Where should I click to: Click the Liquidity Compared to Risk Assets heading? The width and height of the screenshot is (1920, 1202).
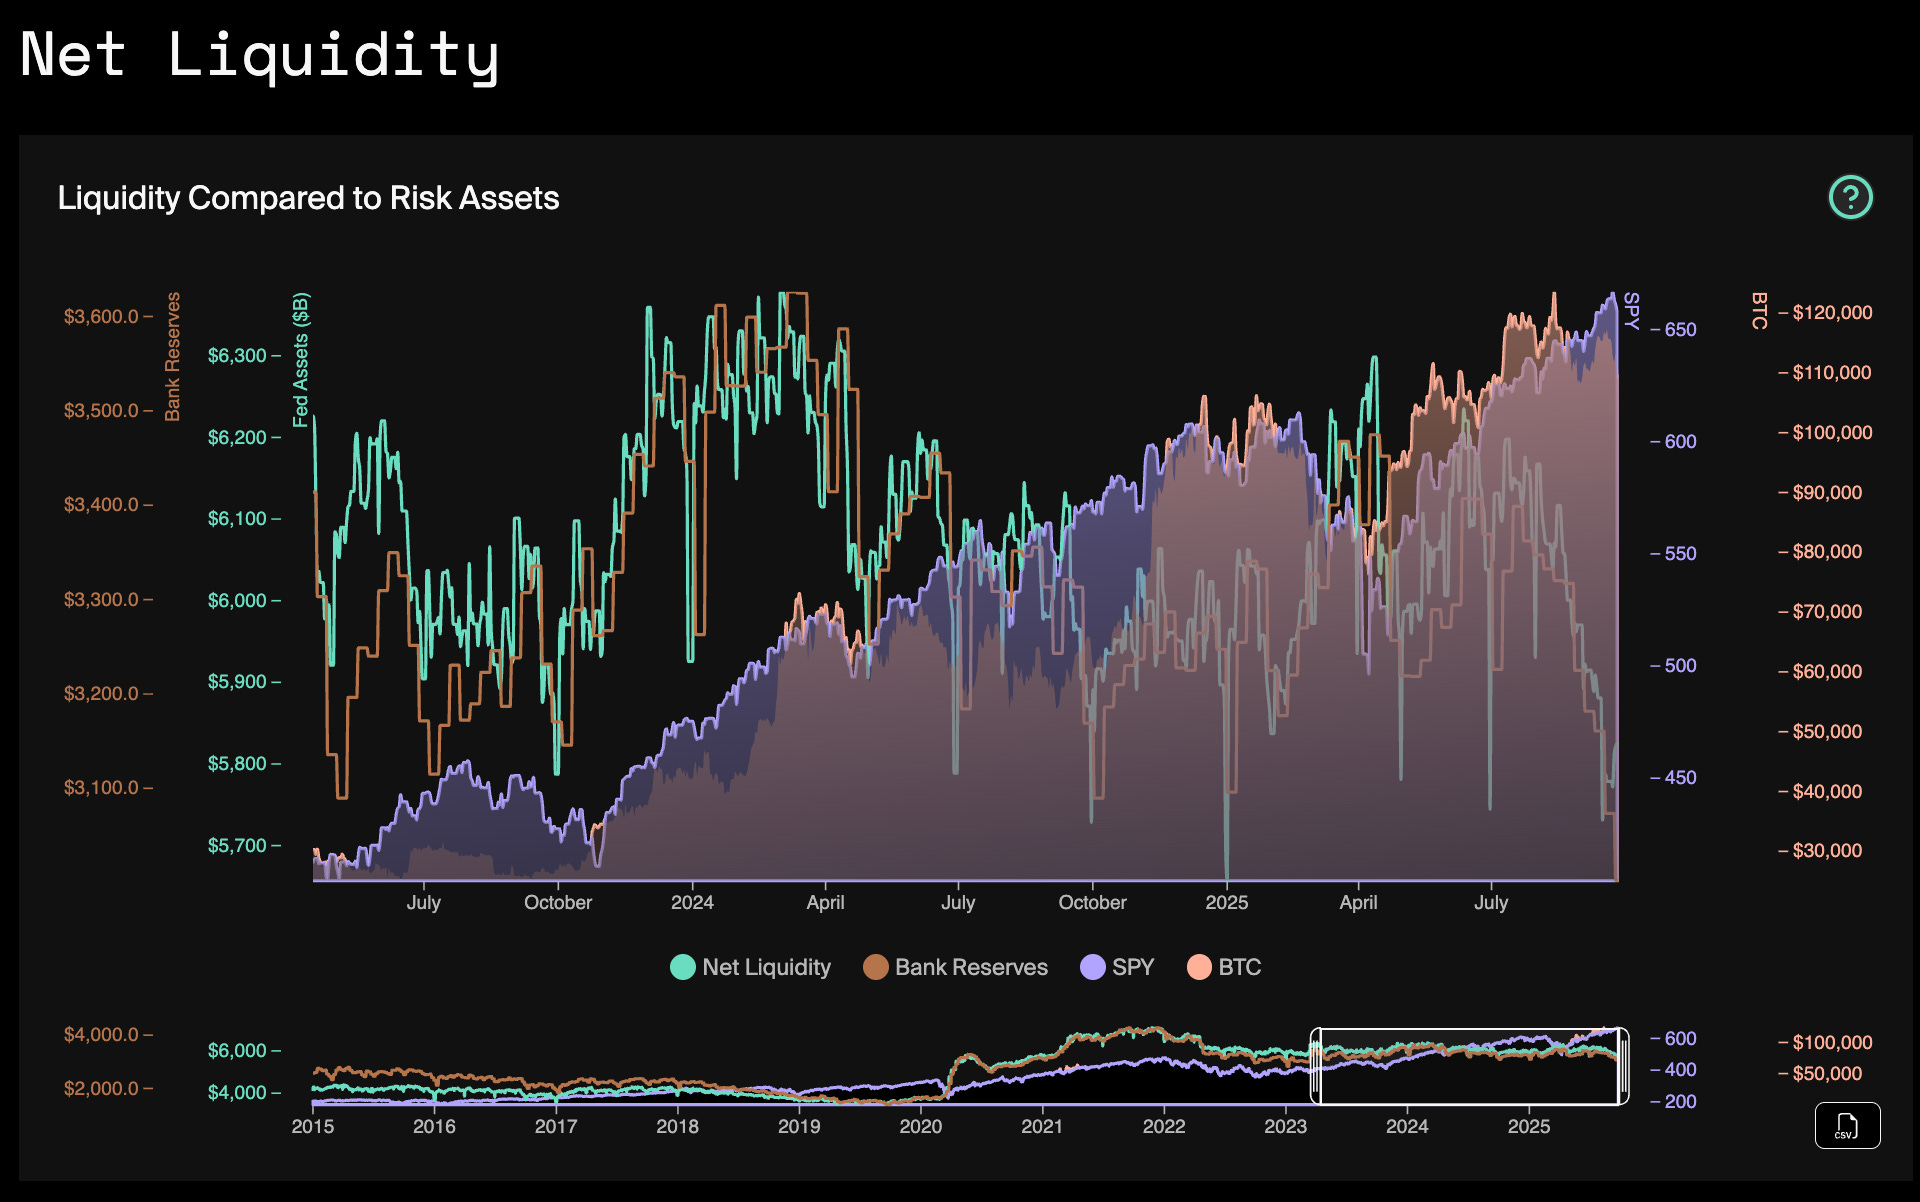(x=308, y=198)
